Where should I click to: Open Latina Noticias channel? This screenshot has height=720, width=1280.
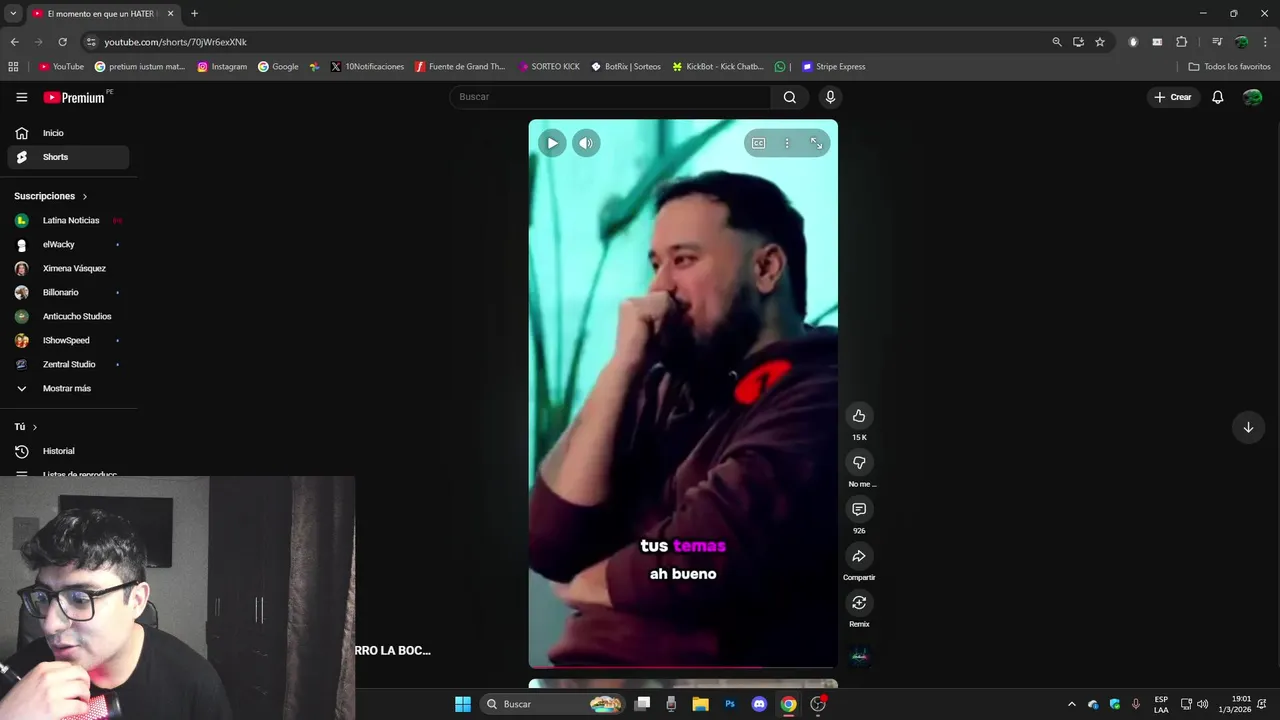tap(68, 220)
